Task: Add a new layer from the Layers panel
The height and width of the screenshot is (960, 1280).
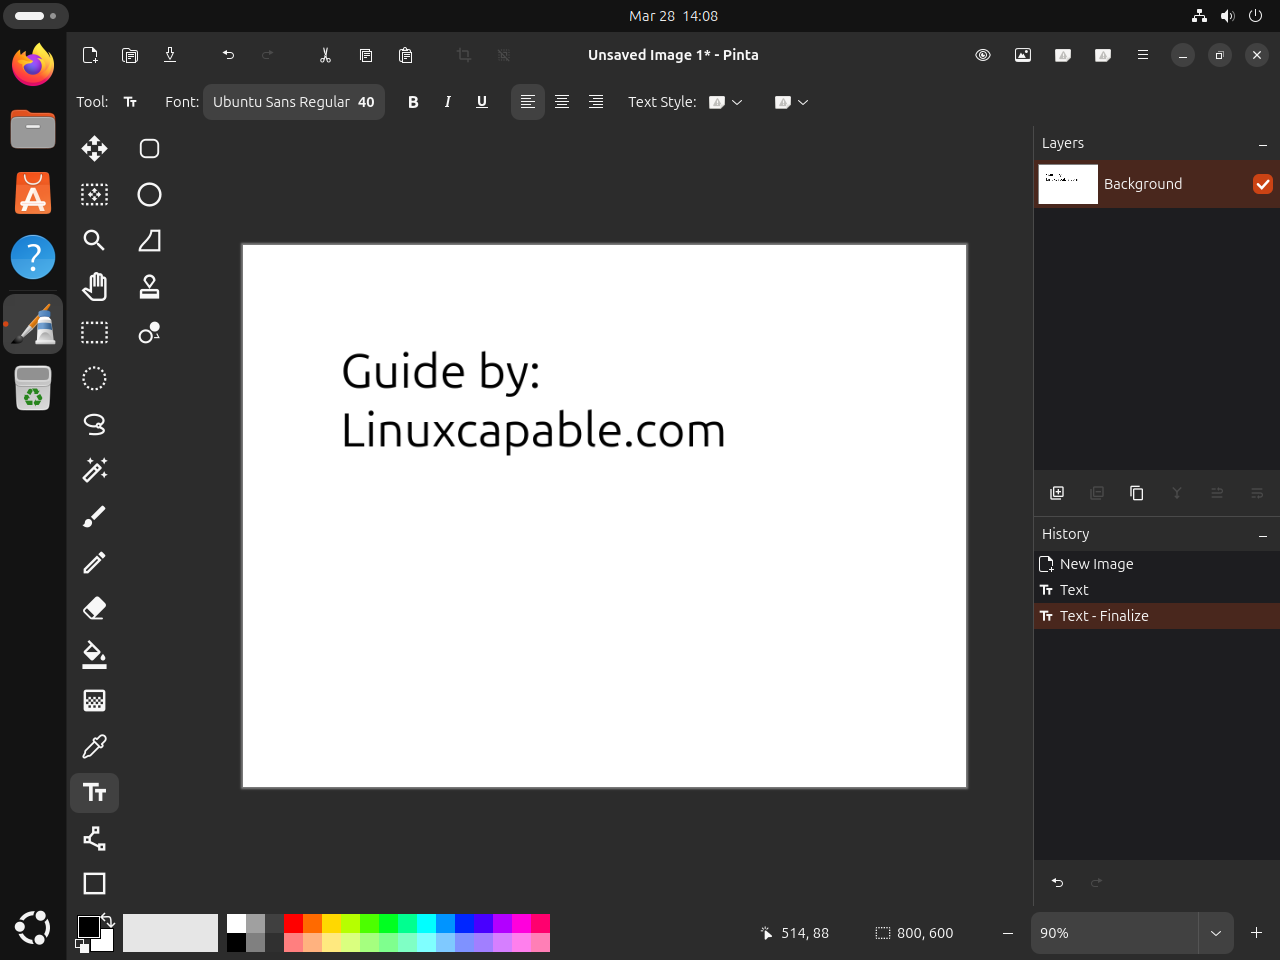Action: point(1057,493)
